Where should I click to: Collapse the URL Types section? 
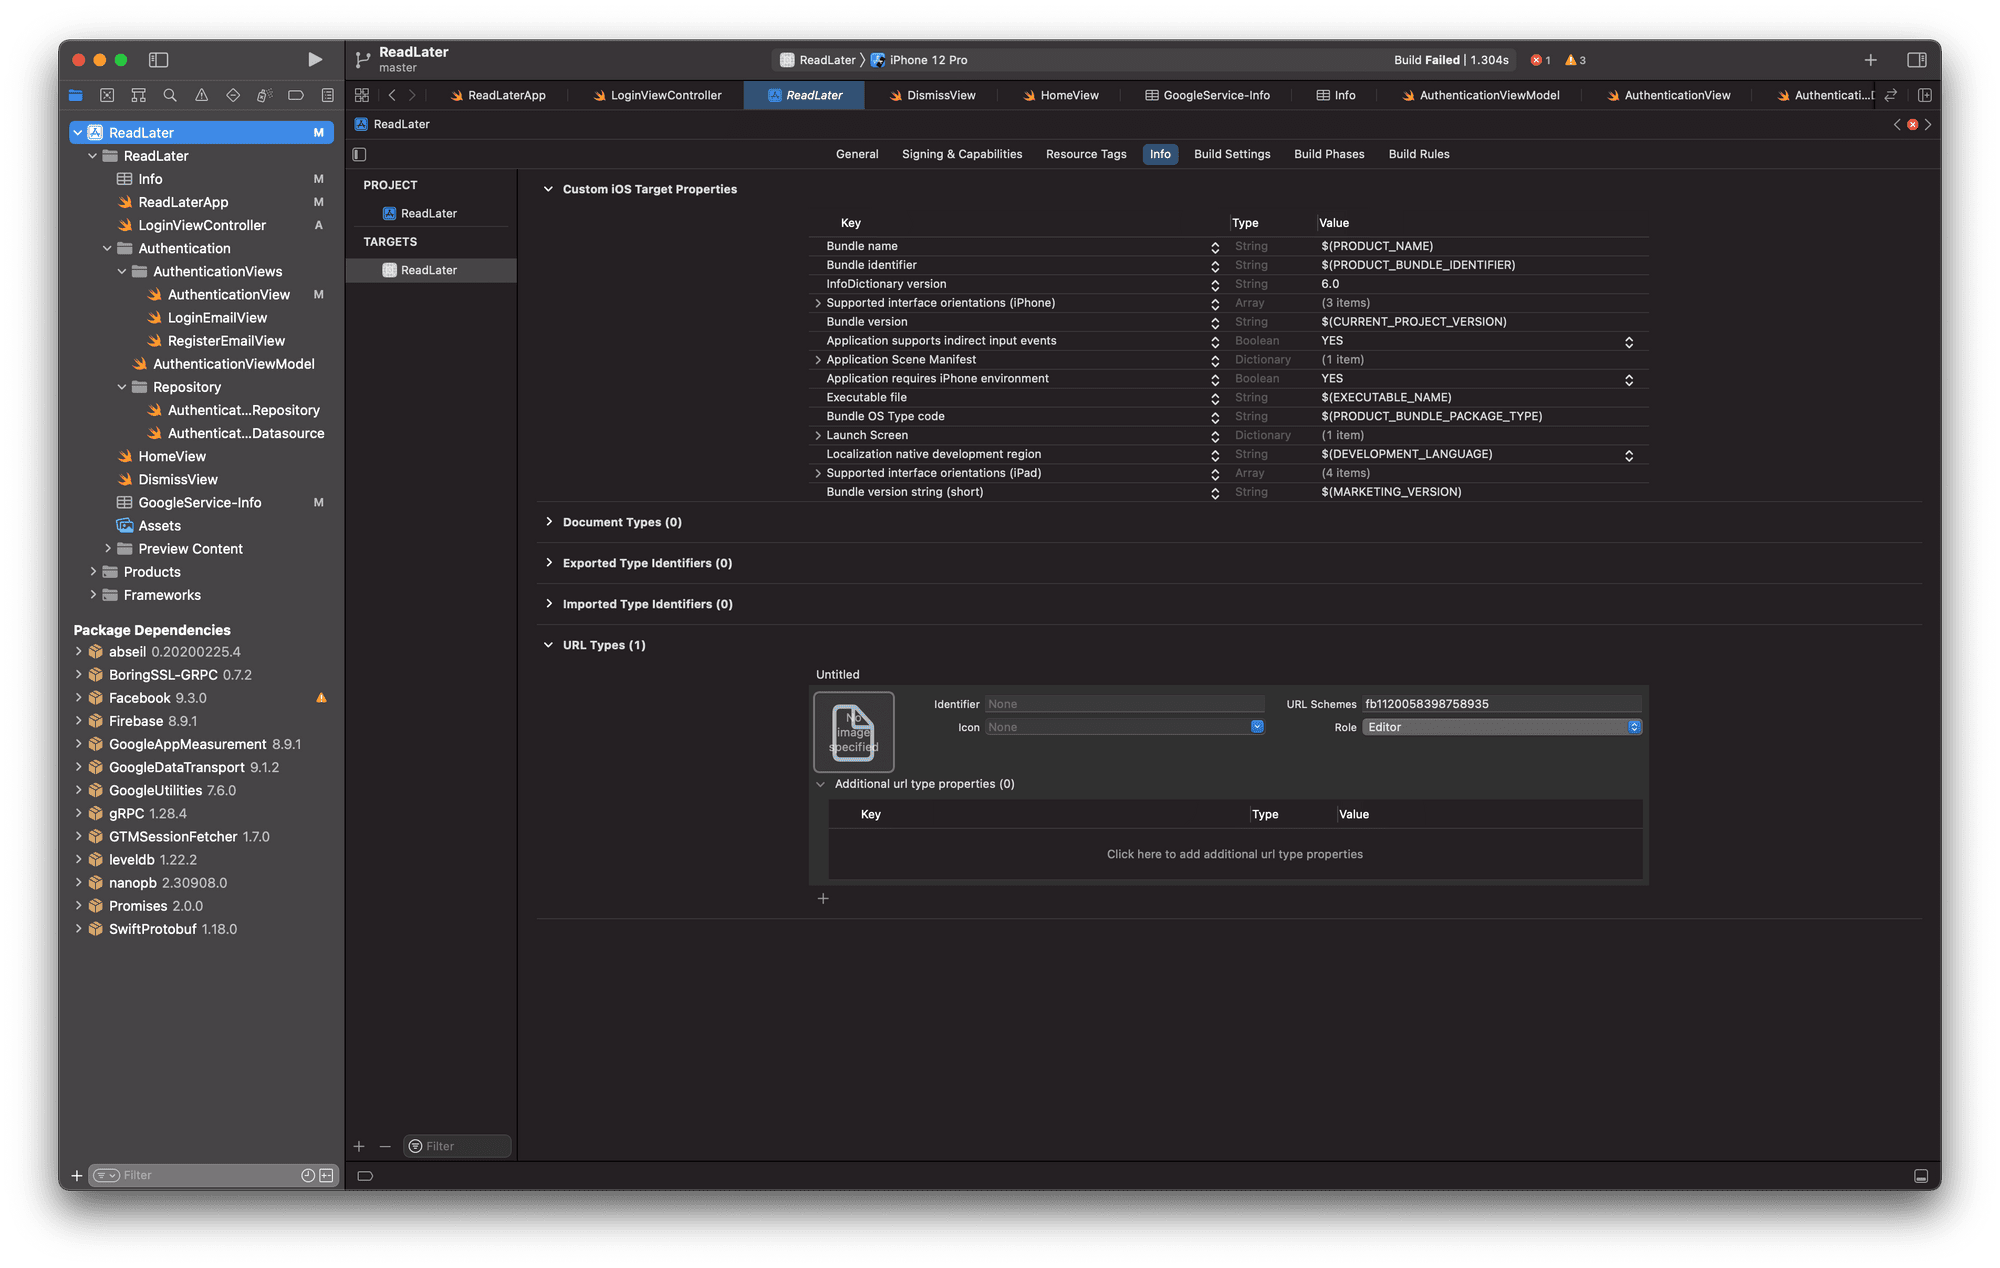pos(548,645)
